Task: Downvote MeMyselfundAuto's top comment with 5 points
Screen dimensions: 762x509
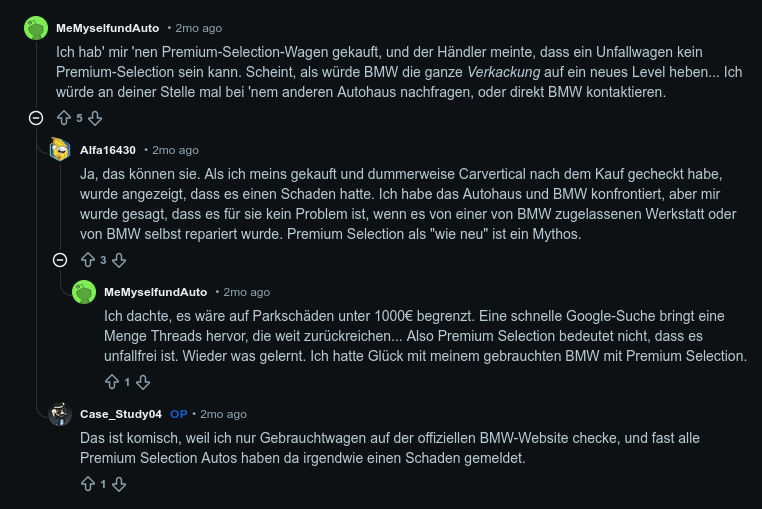Action: pos(95,118)
